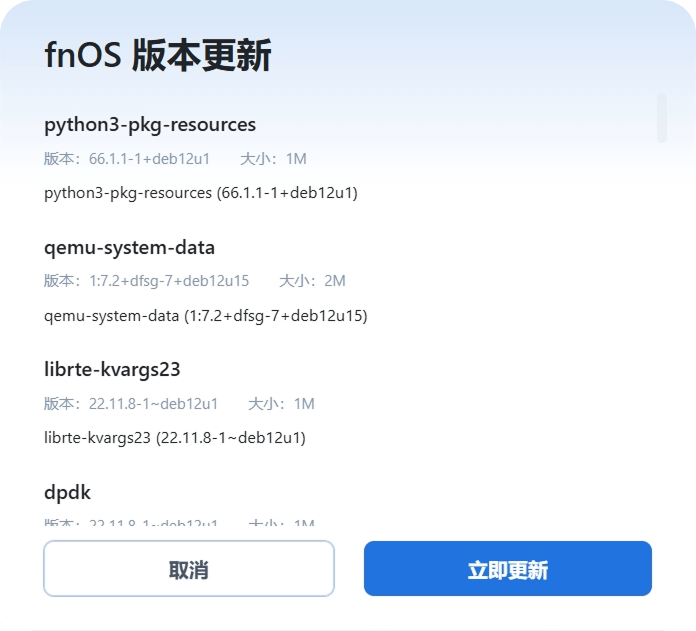Click the qemu-system-data 大小 2M size label

tap(312, 281)
